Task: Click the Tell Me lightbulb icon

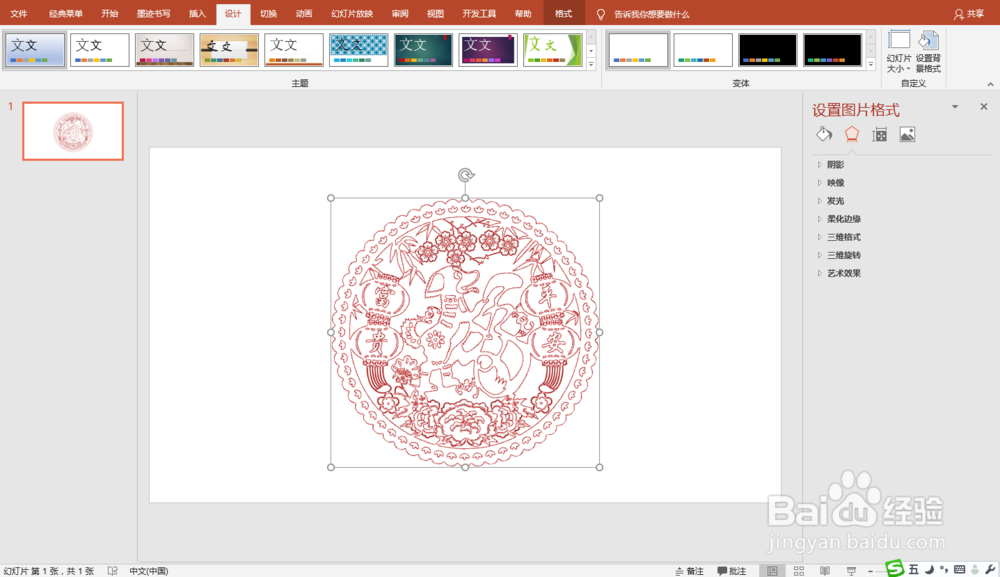Action: (x=600, y=14)
